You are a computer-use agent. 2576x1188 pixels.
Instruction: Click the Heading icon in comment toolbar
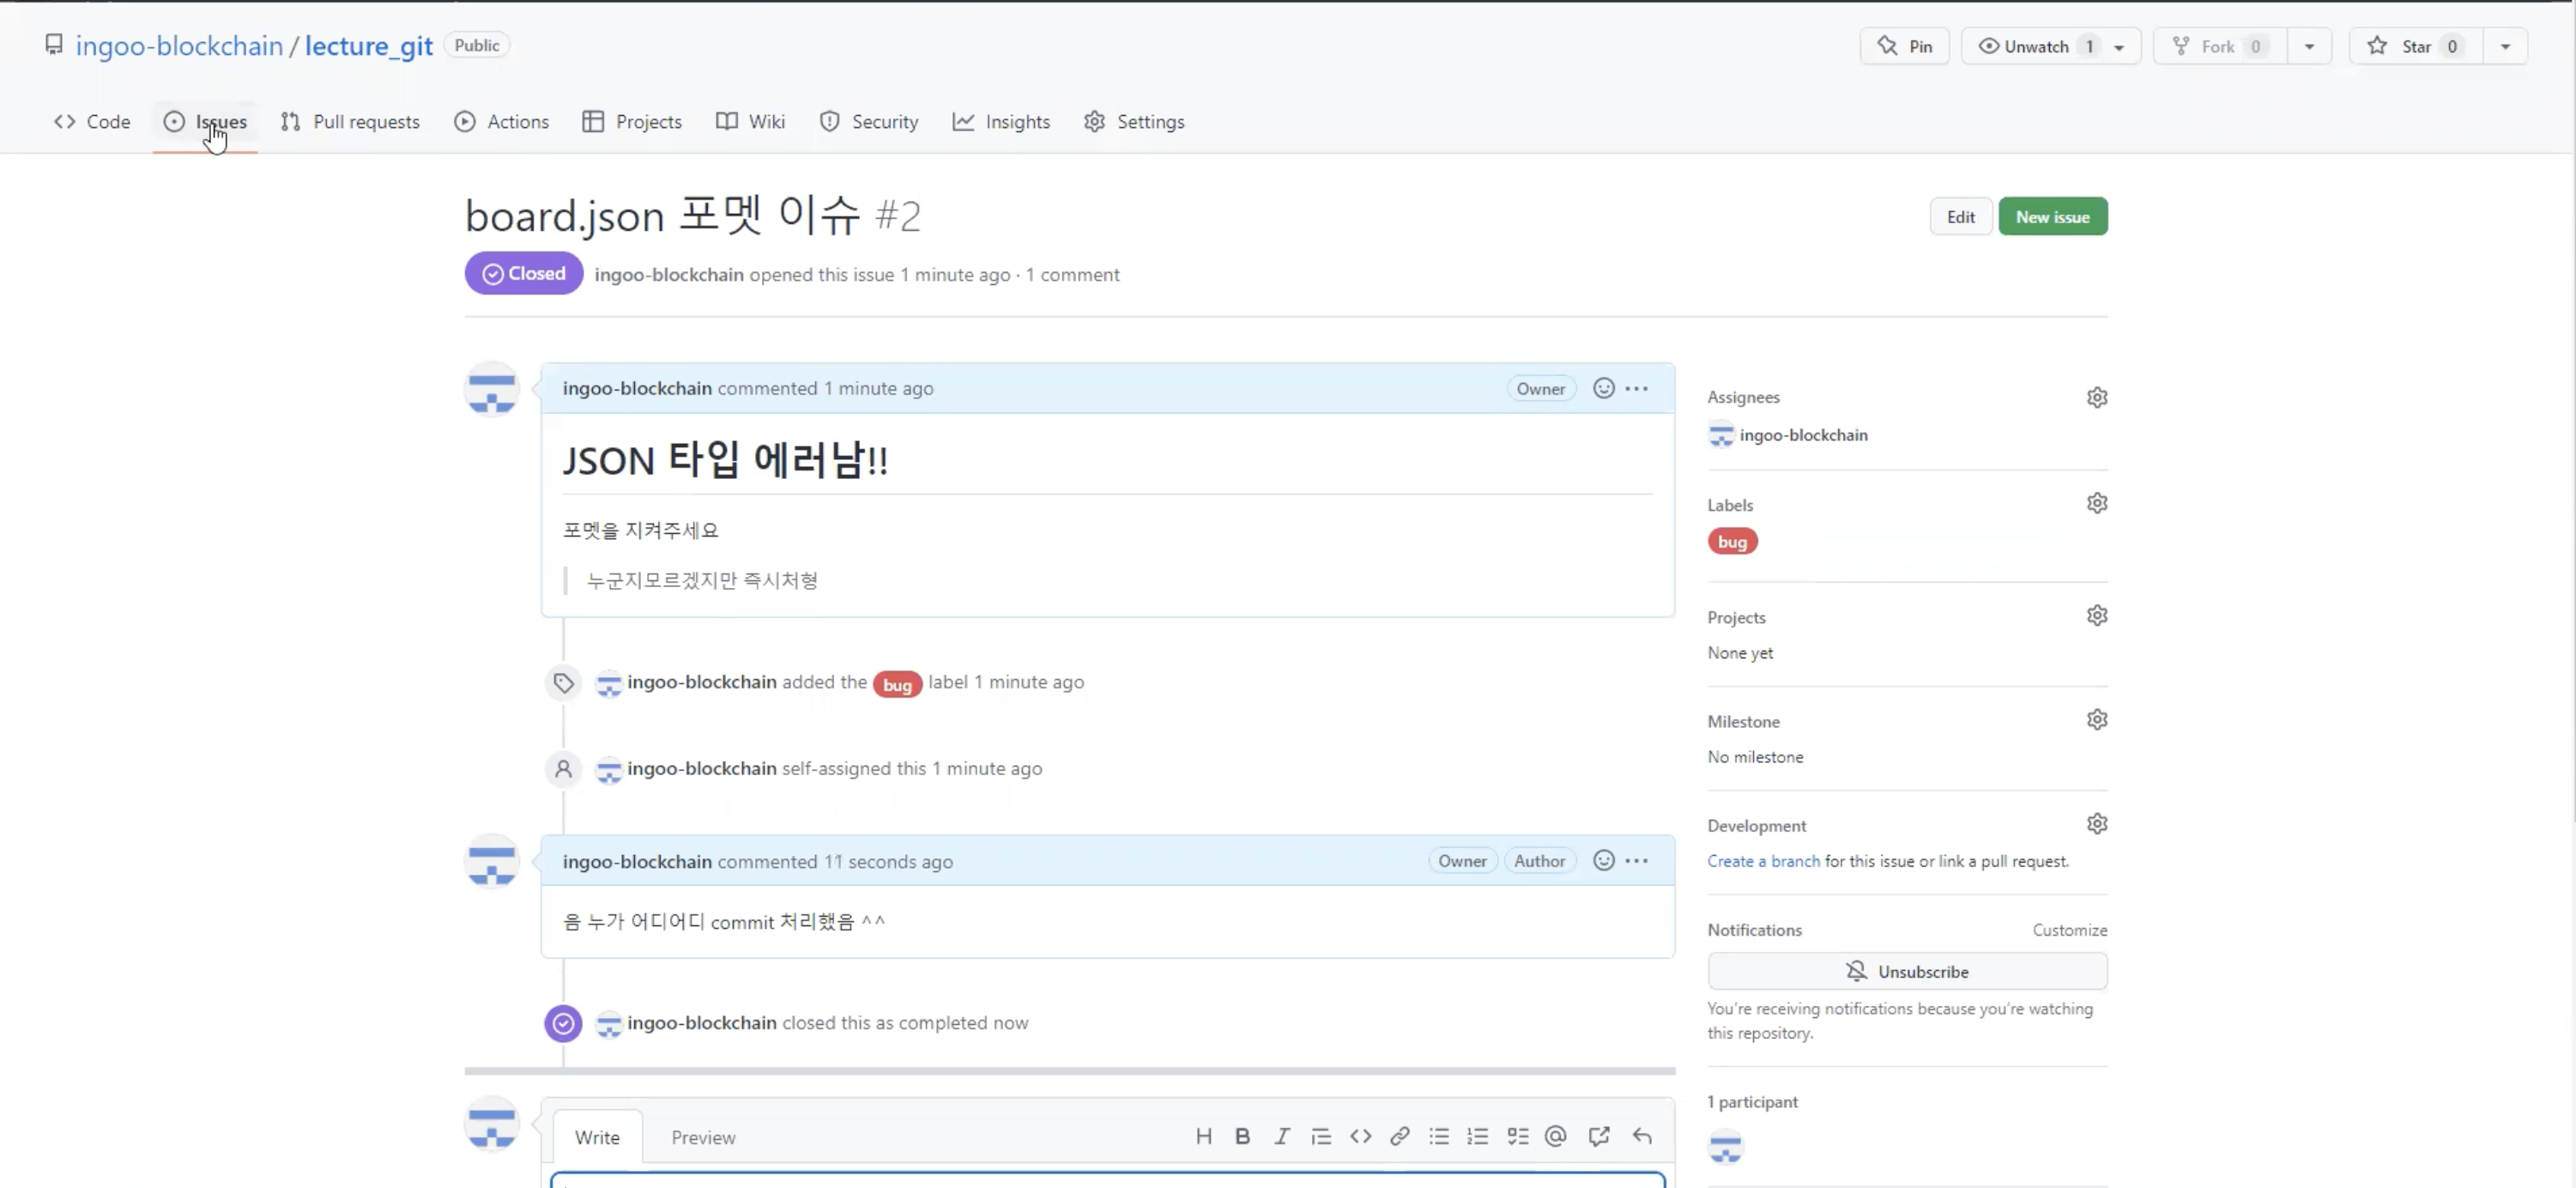point(1203,1136)
